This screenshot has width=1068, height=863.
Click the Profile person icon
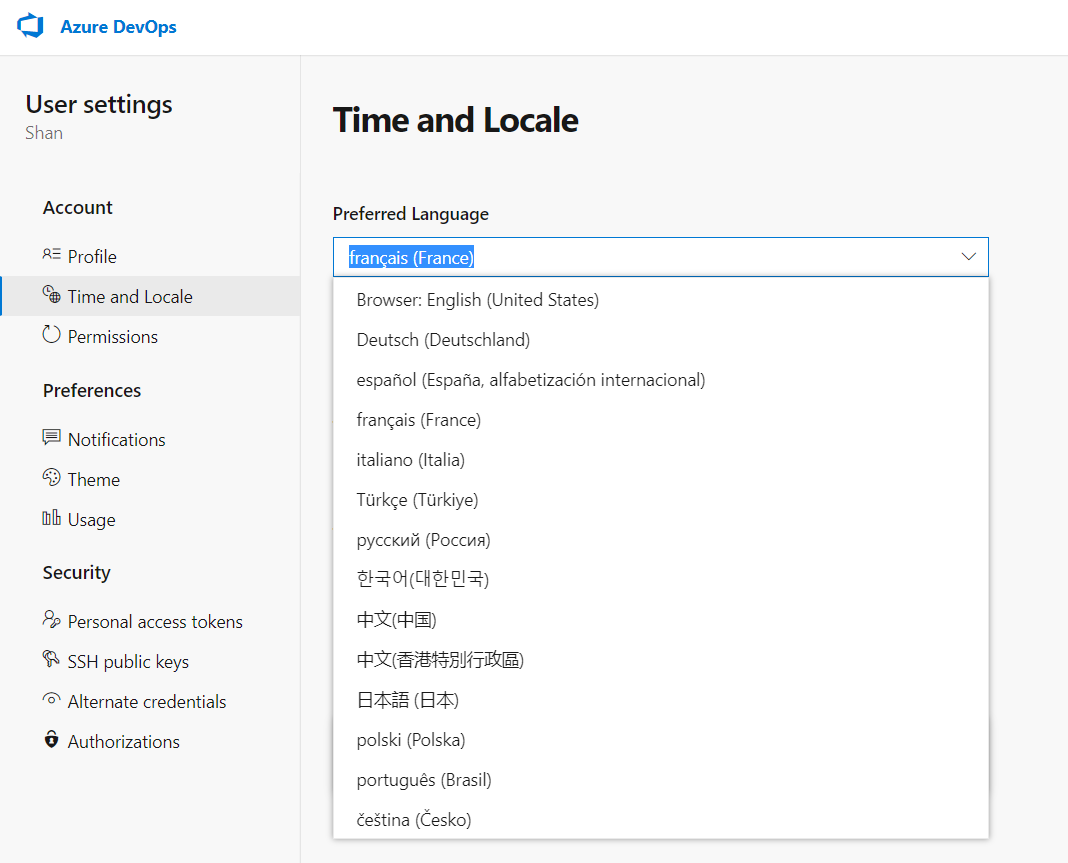pyautogui.click(x=51, y=255)
